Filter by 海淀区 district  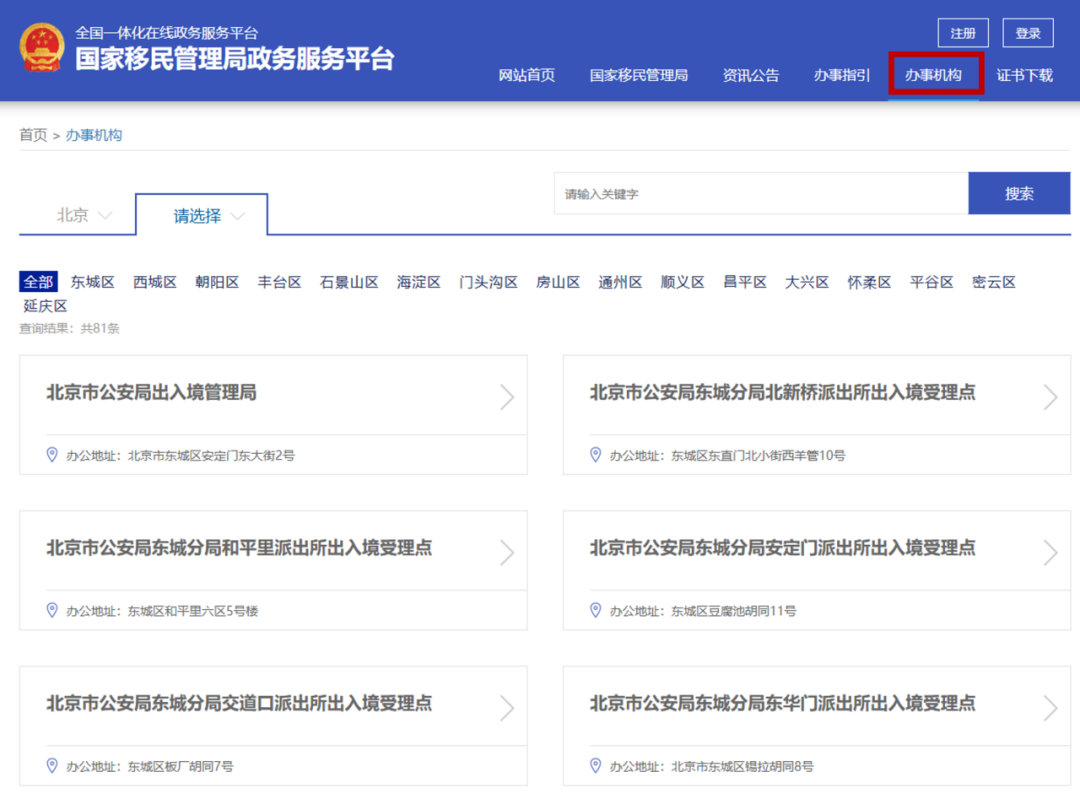419,282
